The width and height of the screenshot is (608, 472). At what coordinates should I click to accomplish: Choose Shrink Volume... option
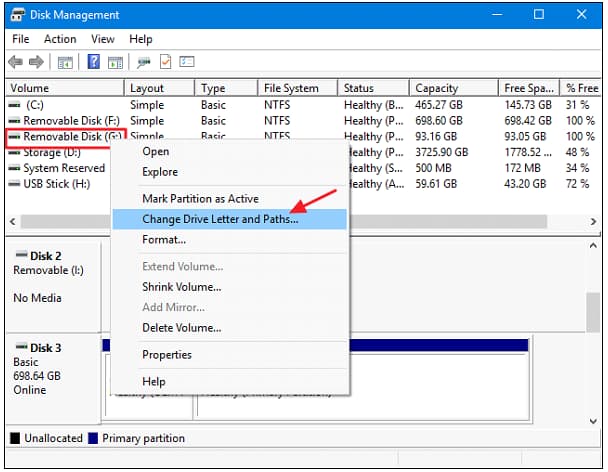click(x=230, y=287)
